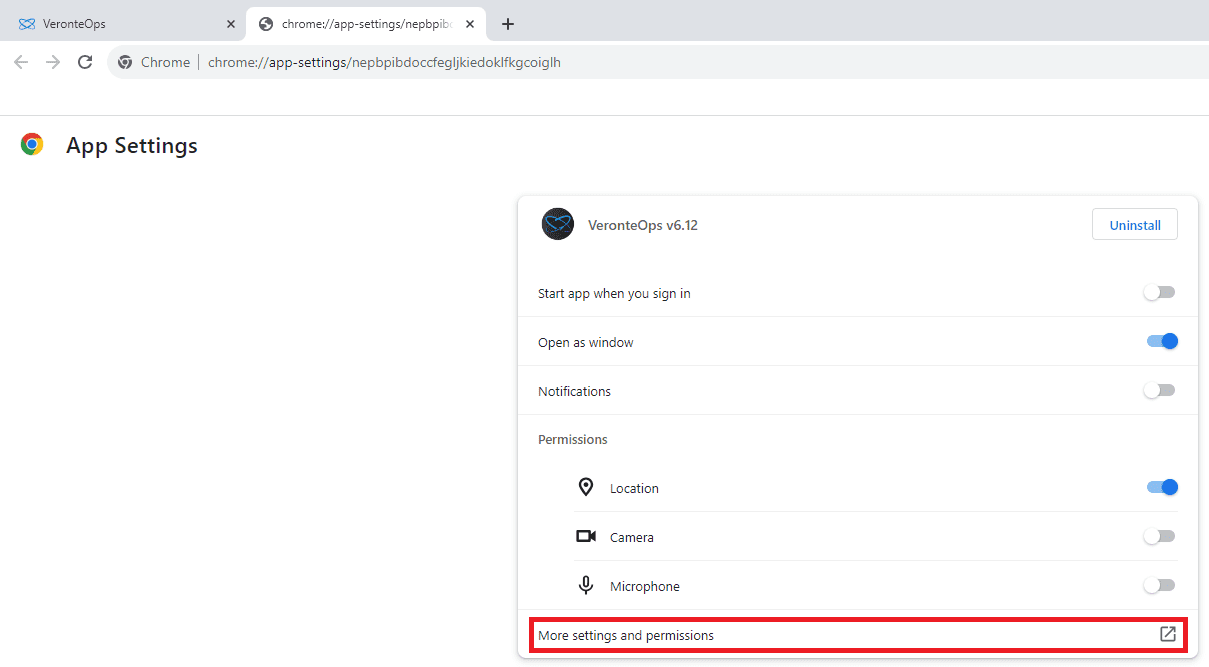Close the app-settings tab

(470, 24)
